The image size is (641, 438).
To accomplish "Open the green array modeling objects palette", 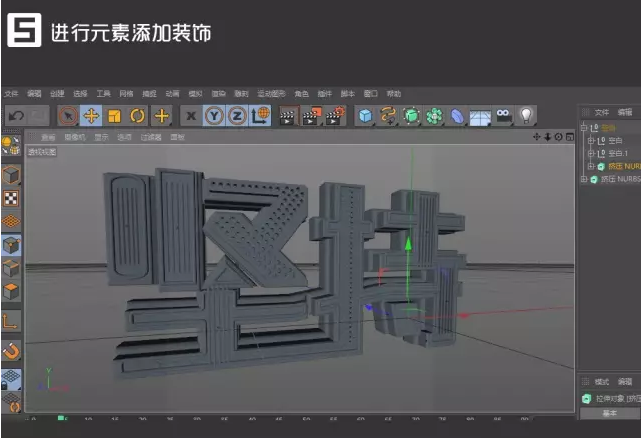I will 434,116.
